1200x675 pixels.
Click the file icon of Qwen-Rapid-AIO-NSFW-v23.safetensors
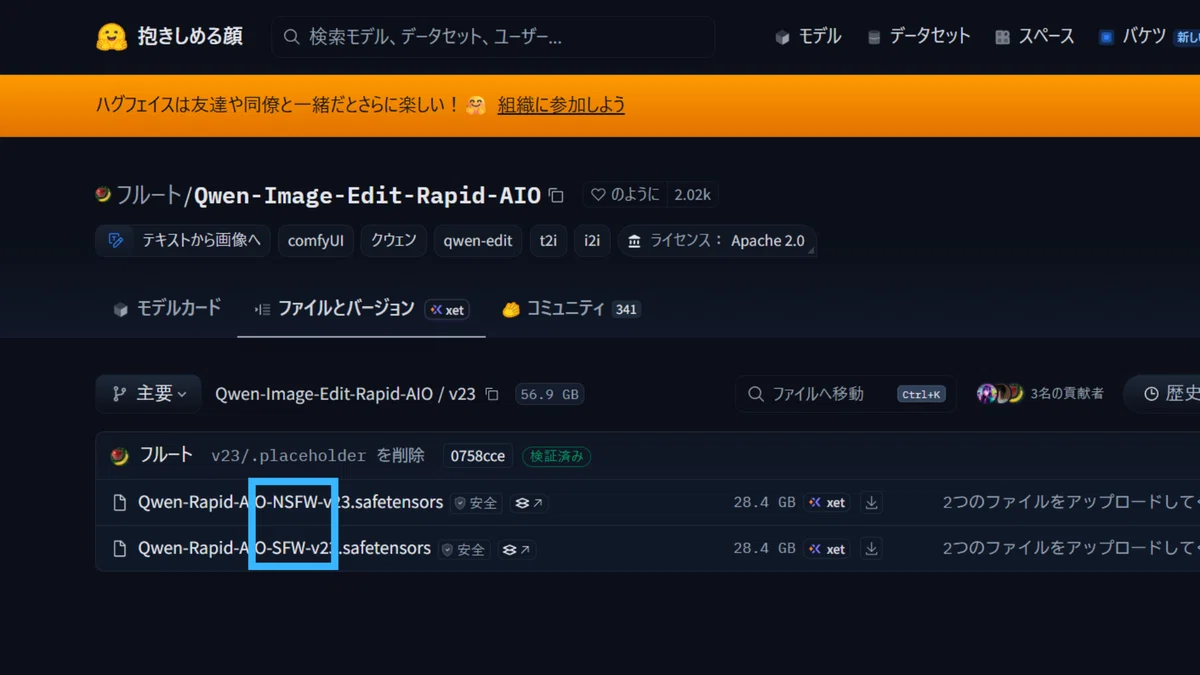(120, 502)
